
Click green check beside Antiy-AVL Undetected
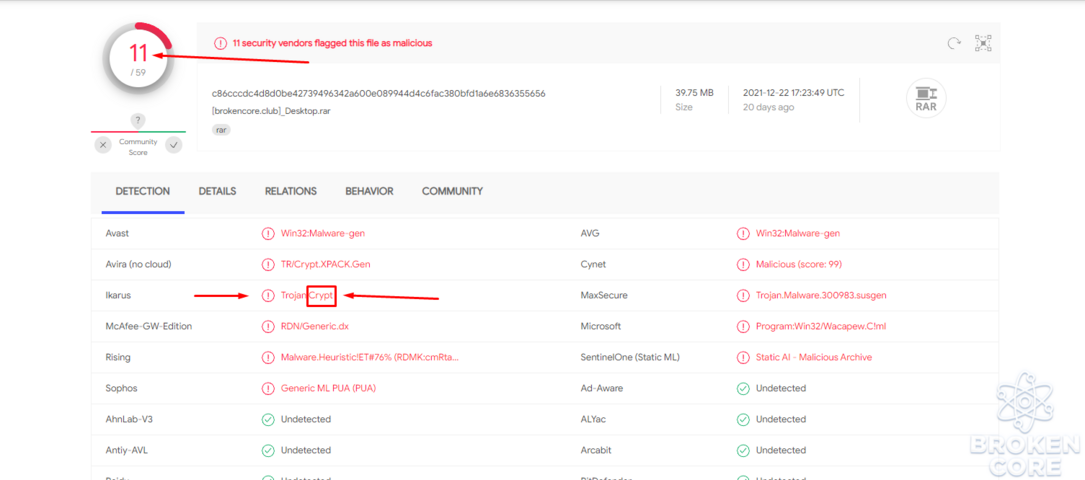(268, 451)
